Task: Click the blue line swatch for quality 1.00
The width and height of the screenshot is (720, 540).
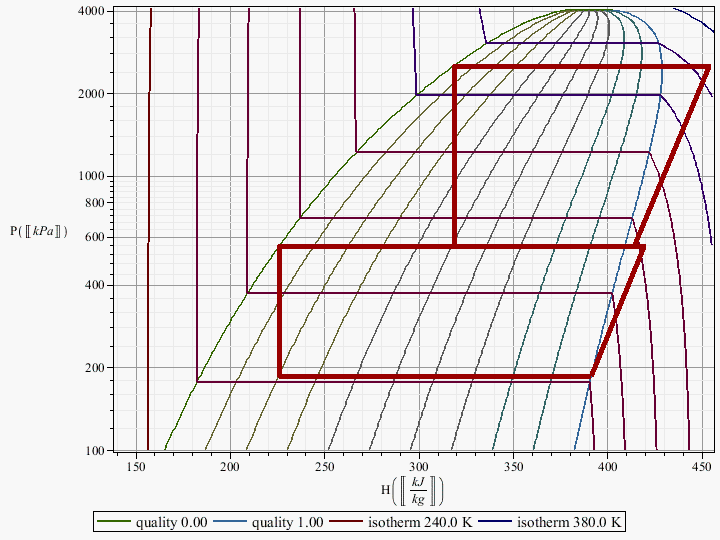Action: point(232,522)
